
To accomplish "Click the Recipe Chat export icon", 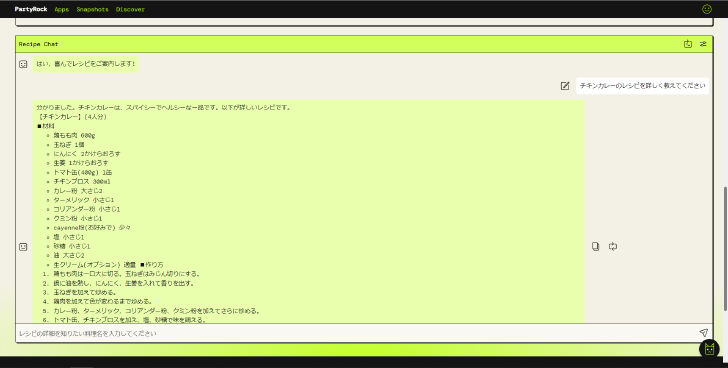I will coord(688,44).
